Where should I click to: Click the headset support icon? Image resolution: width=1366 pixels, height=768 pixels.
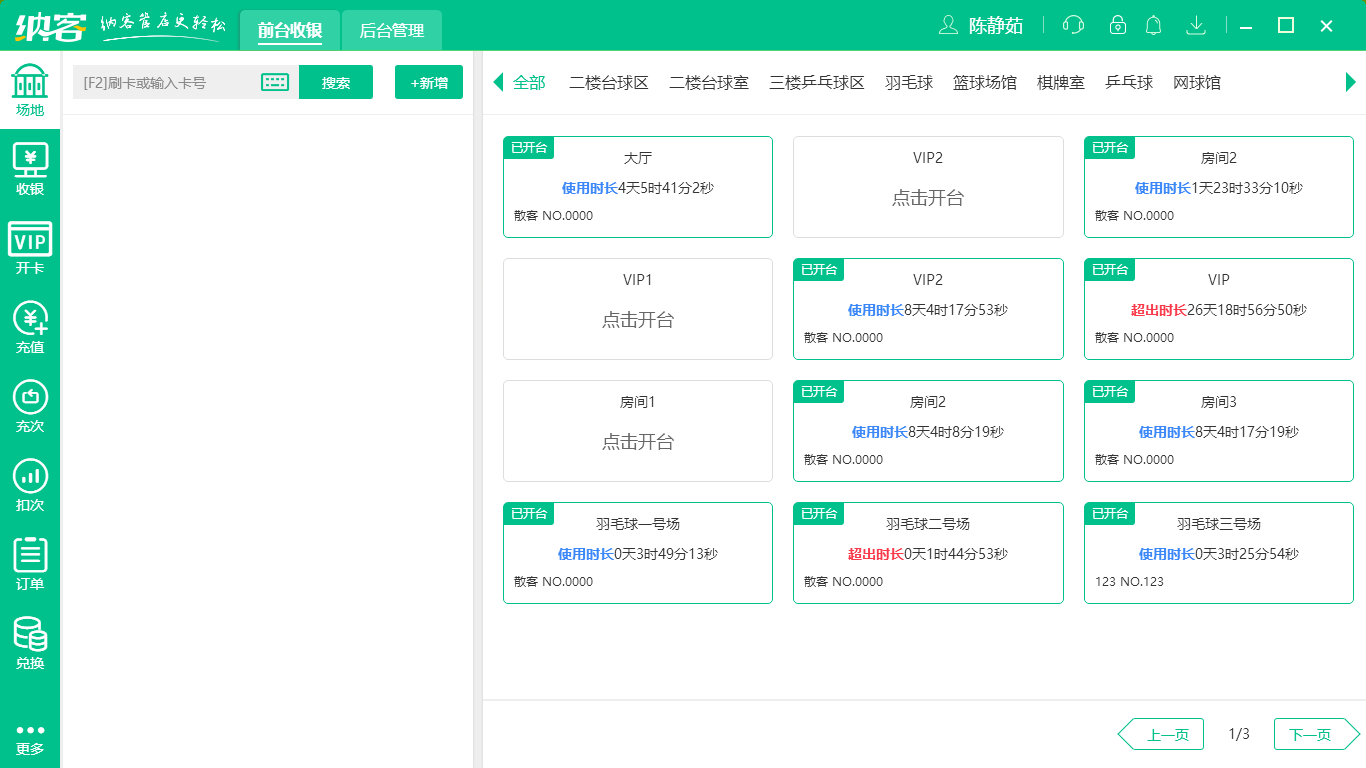(x=1073, y=25)
